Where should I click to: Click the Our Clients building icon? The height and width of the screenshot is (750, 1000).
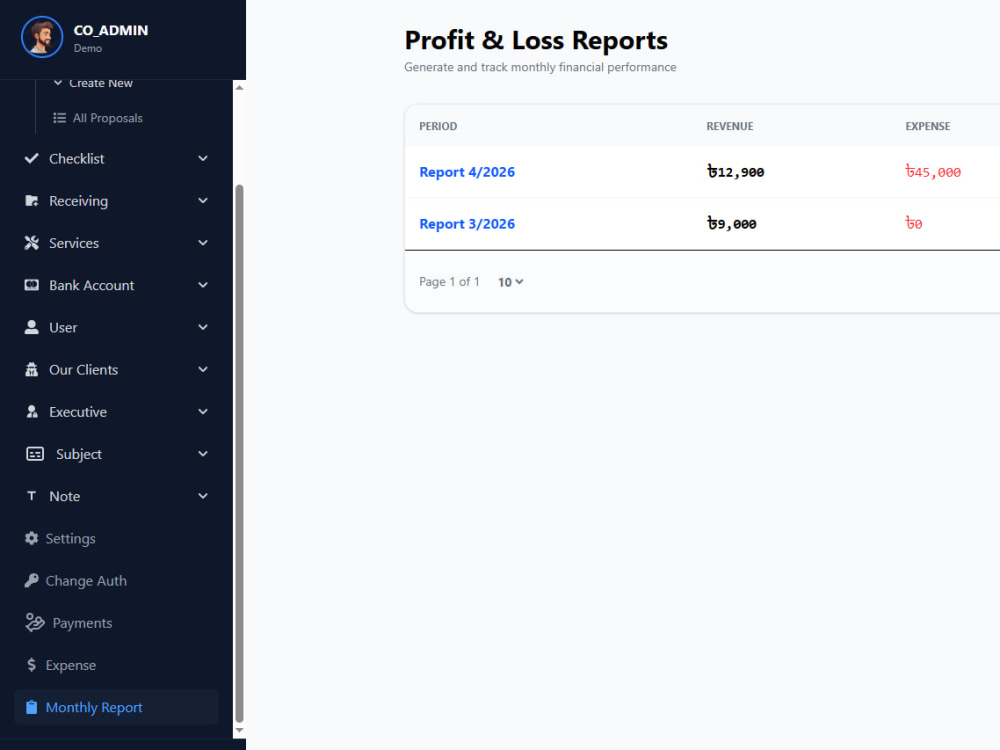(31, 369)
